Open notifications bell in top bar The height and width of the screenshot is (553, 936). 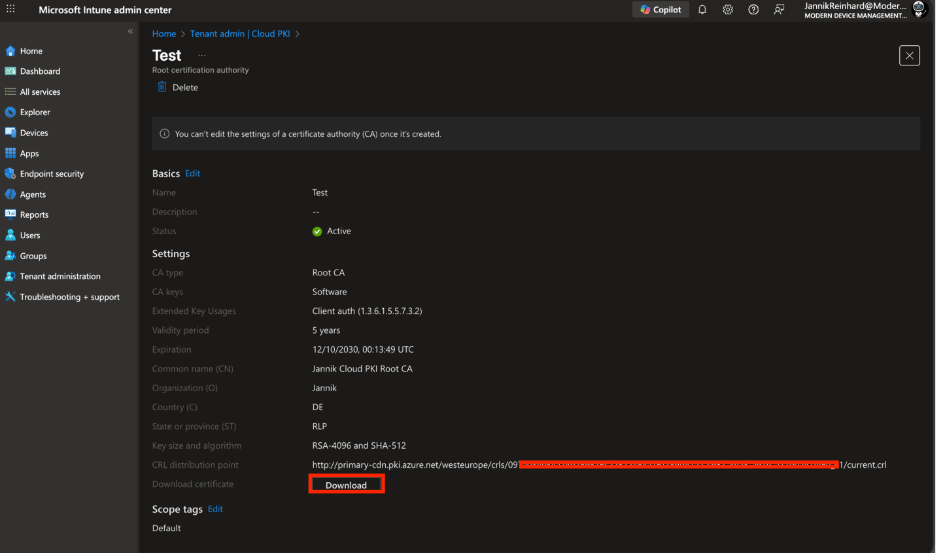[702, 10]
